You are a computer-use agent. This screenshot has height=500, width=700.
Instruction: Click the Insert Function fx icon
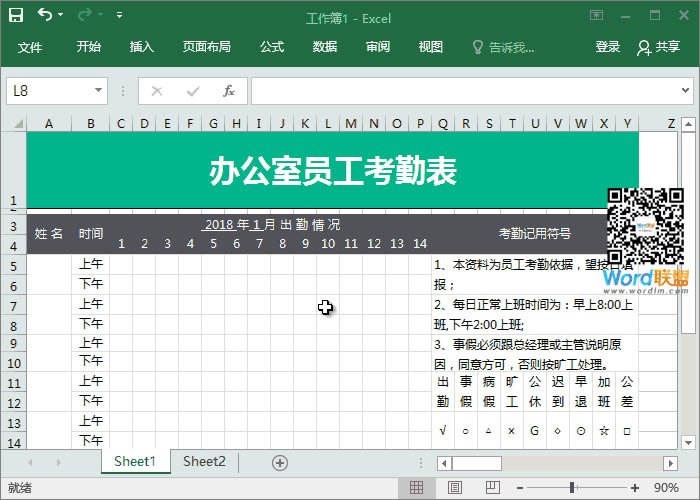[x=228, y=91]
